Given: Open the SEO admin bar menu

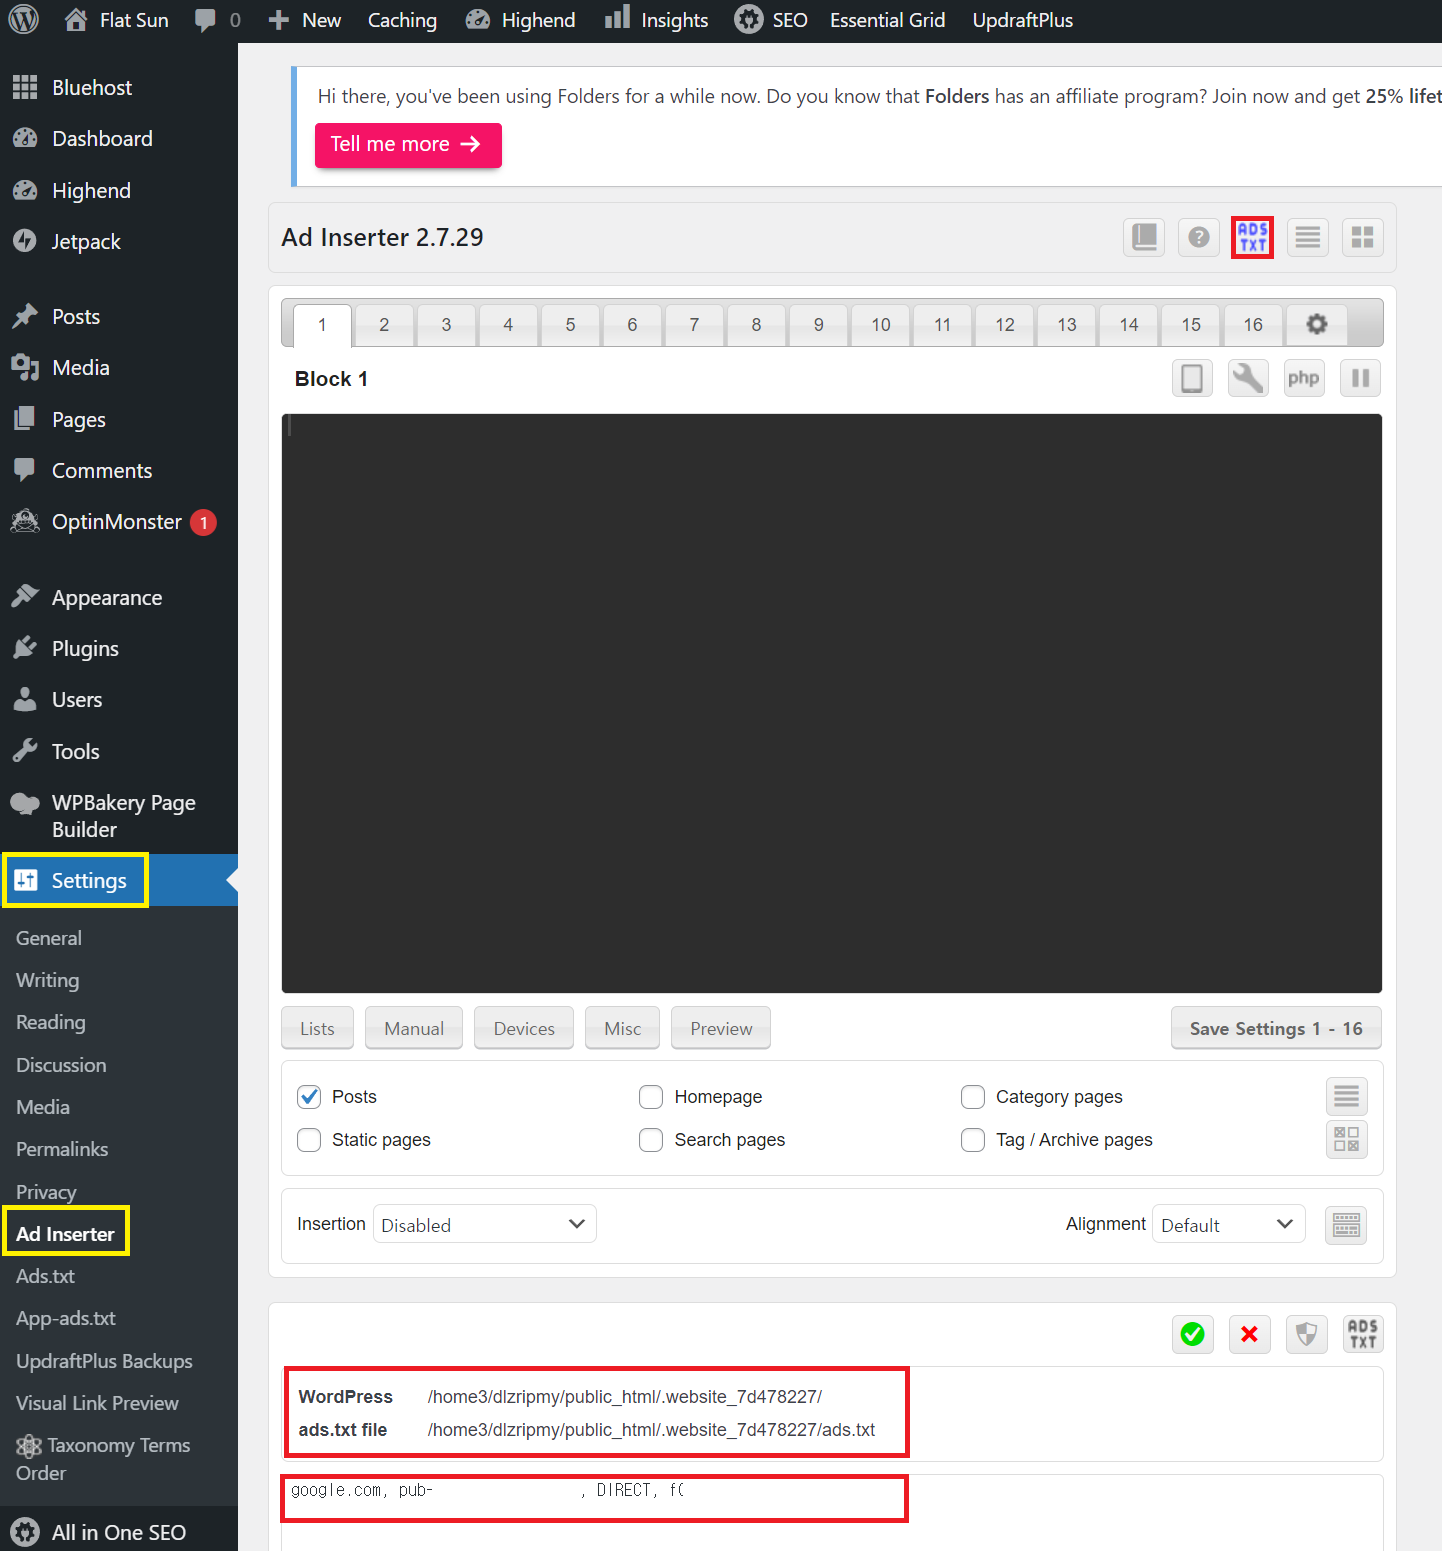Looking at the screenshot, I should [x=771, y=20].
